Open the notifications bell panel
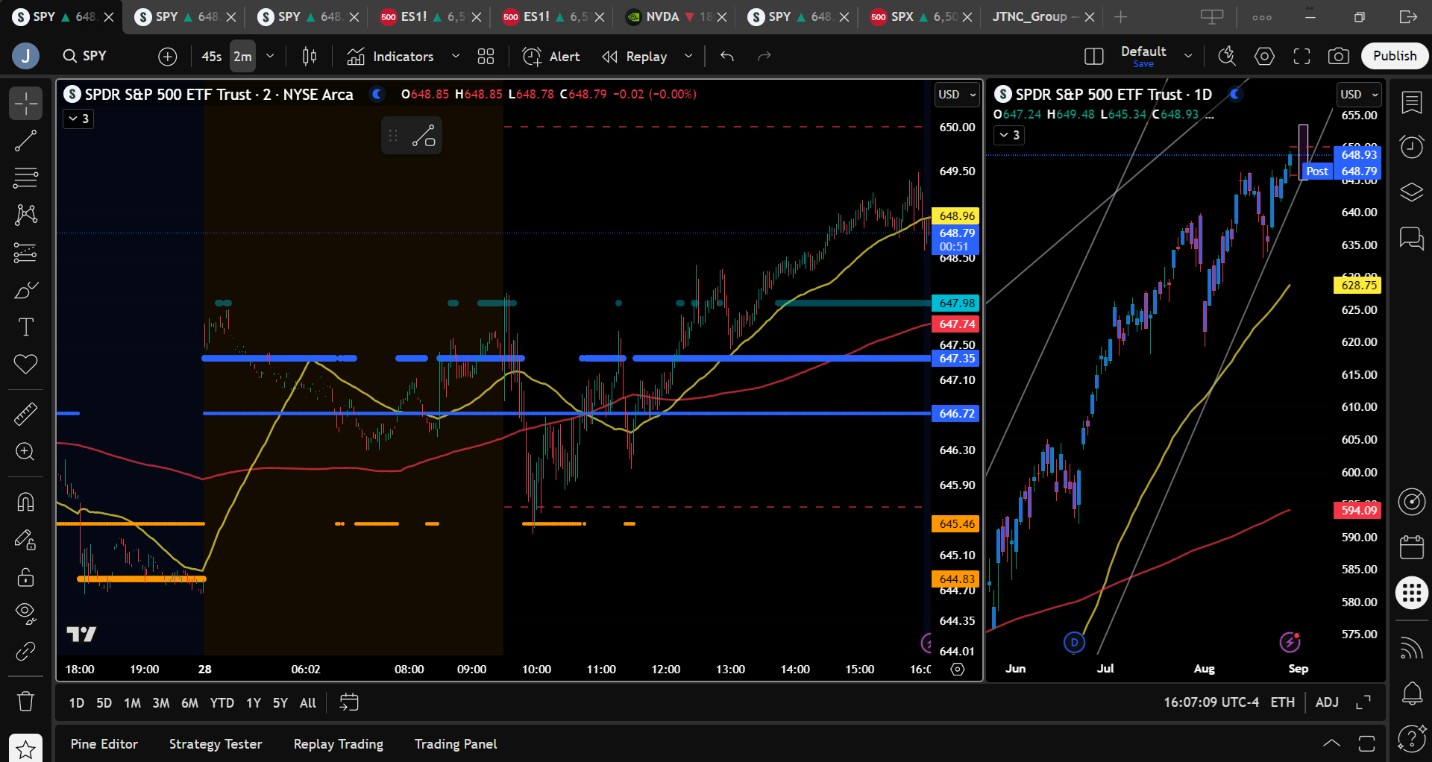The height and width of the screenshot is (762, 1432). pos(1411,692)
